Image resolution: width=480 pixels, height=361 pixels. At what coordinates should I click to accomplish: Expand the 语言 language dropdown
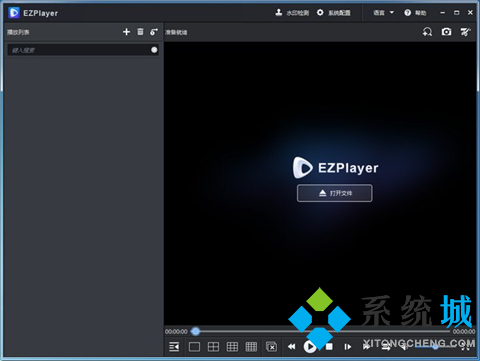point(383,13)
